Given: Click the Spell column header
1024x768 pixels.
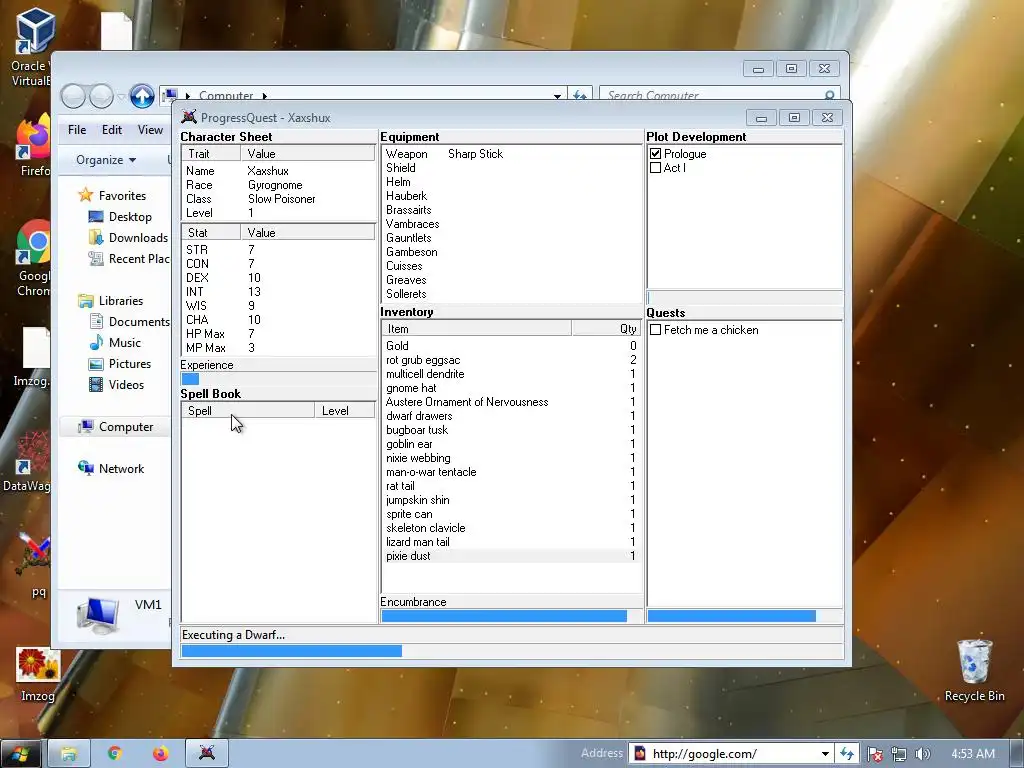Looking at the screenshot, I should coord(248,410).
